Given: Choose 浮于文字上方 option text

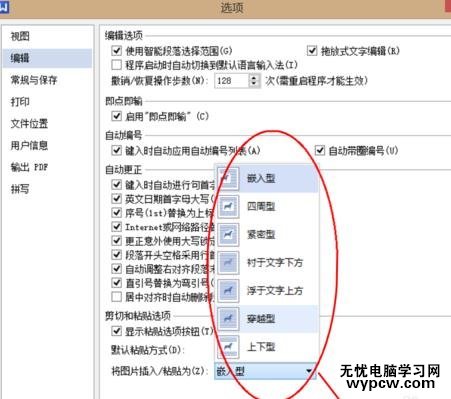Looking at the screenshot, I should tap(275, 290).
